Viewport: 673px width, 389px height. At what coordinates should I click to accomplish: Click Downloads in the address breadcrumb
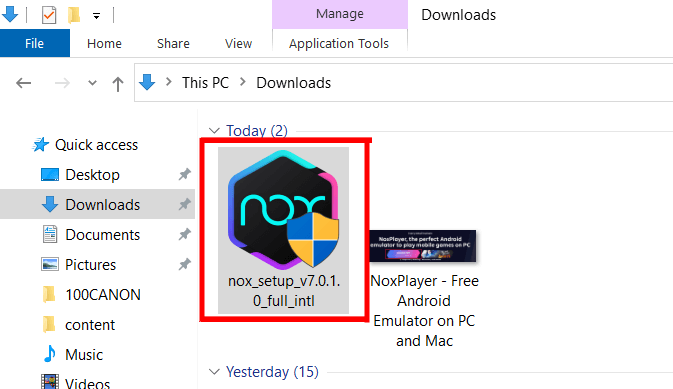[x=294, y=83]
